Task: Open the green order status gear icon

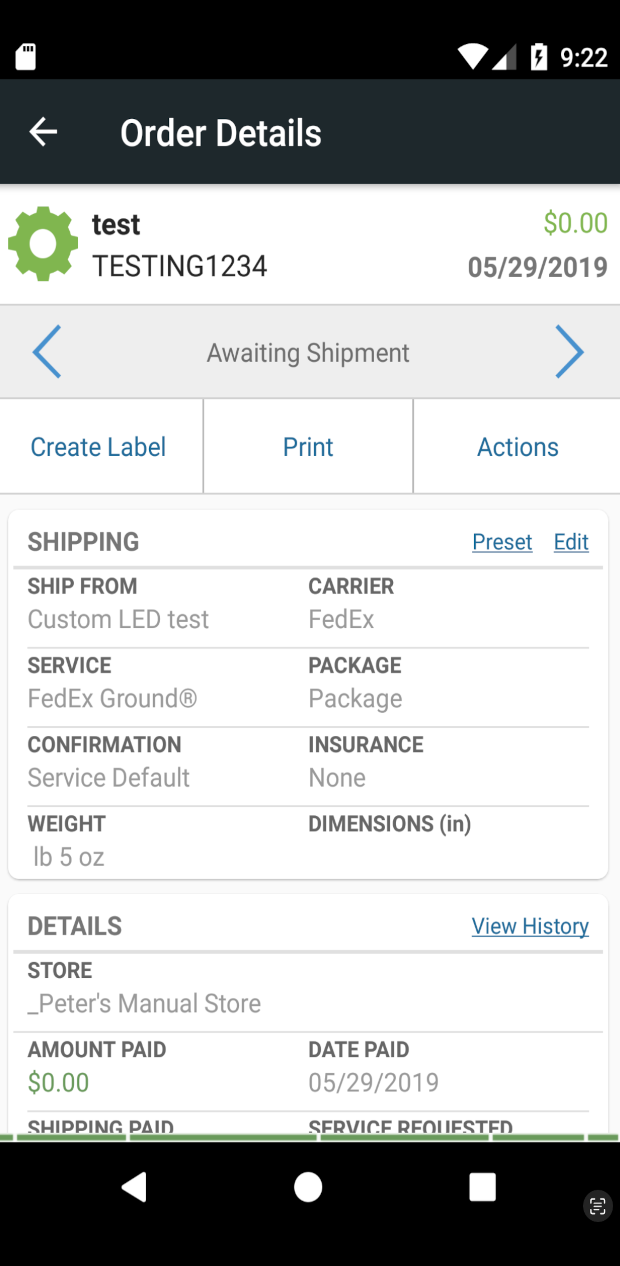Action: (43, 243)
